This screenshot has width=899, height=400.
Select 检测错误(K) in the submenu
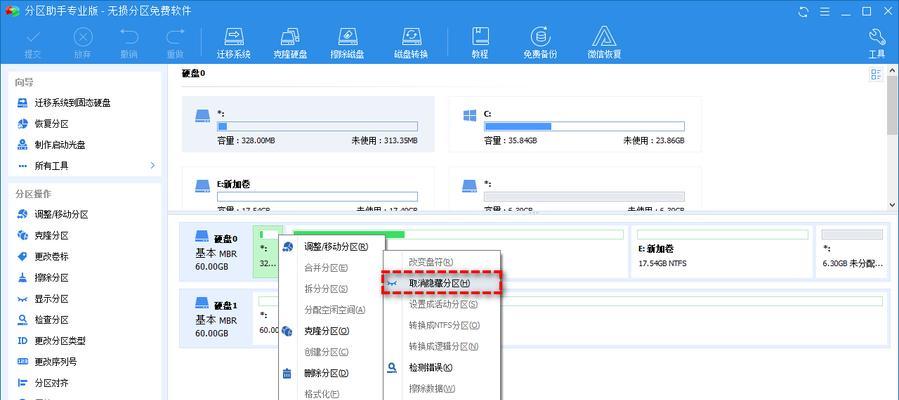click(x=442, y=367)
